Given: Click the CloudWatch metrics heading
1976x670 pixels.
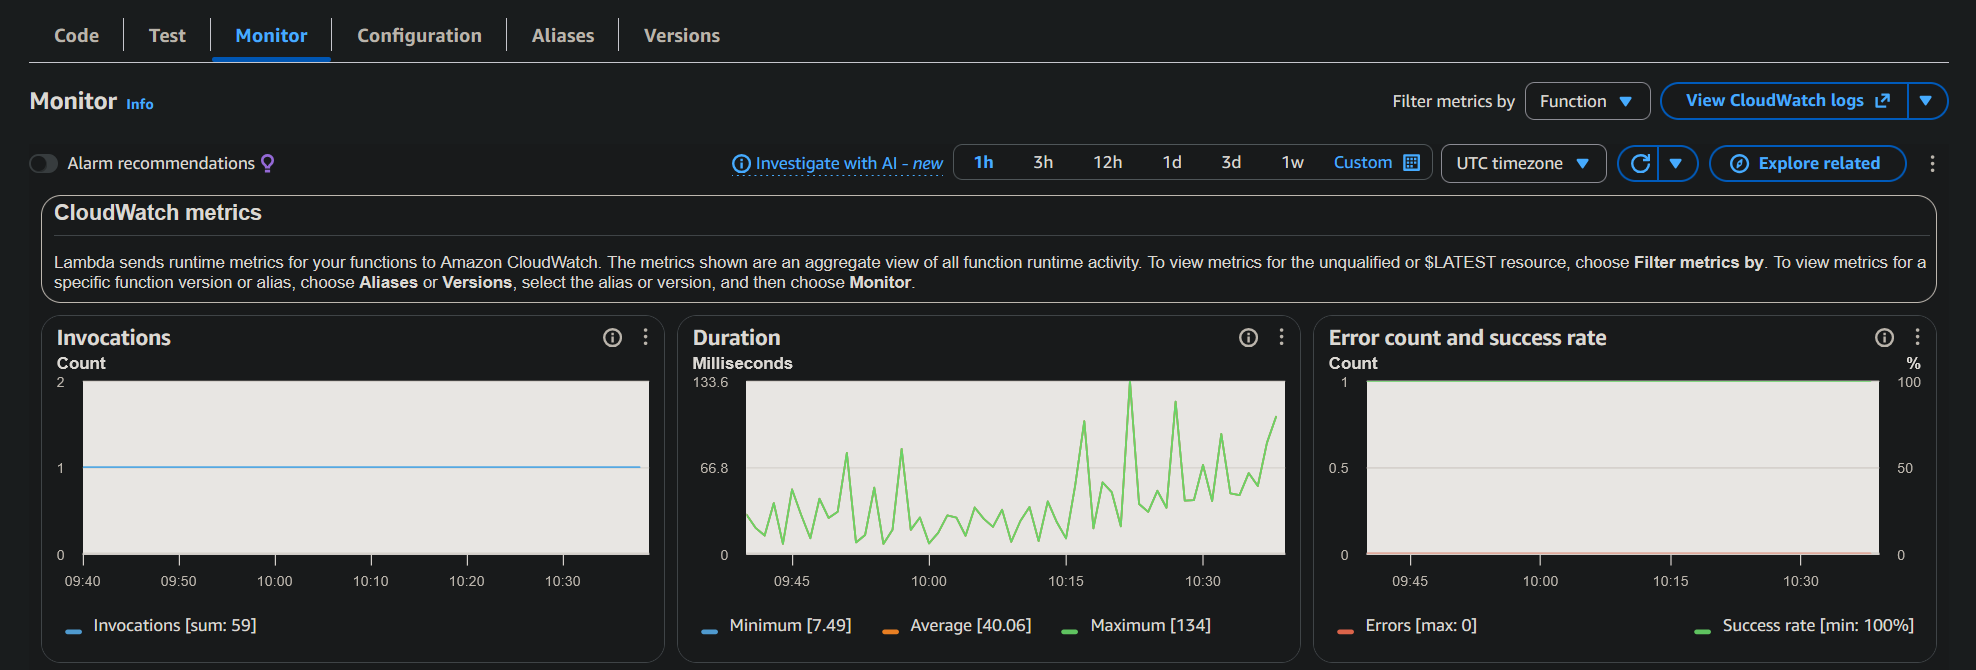Looking at the screenshot, I should coord(158,213).
